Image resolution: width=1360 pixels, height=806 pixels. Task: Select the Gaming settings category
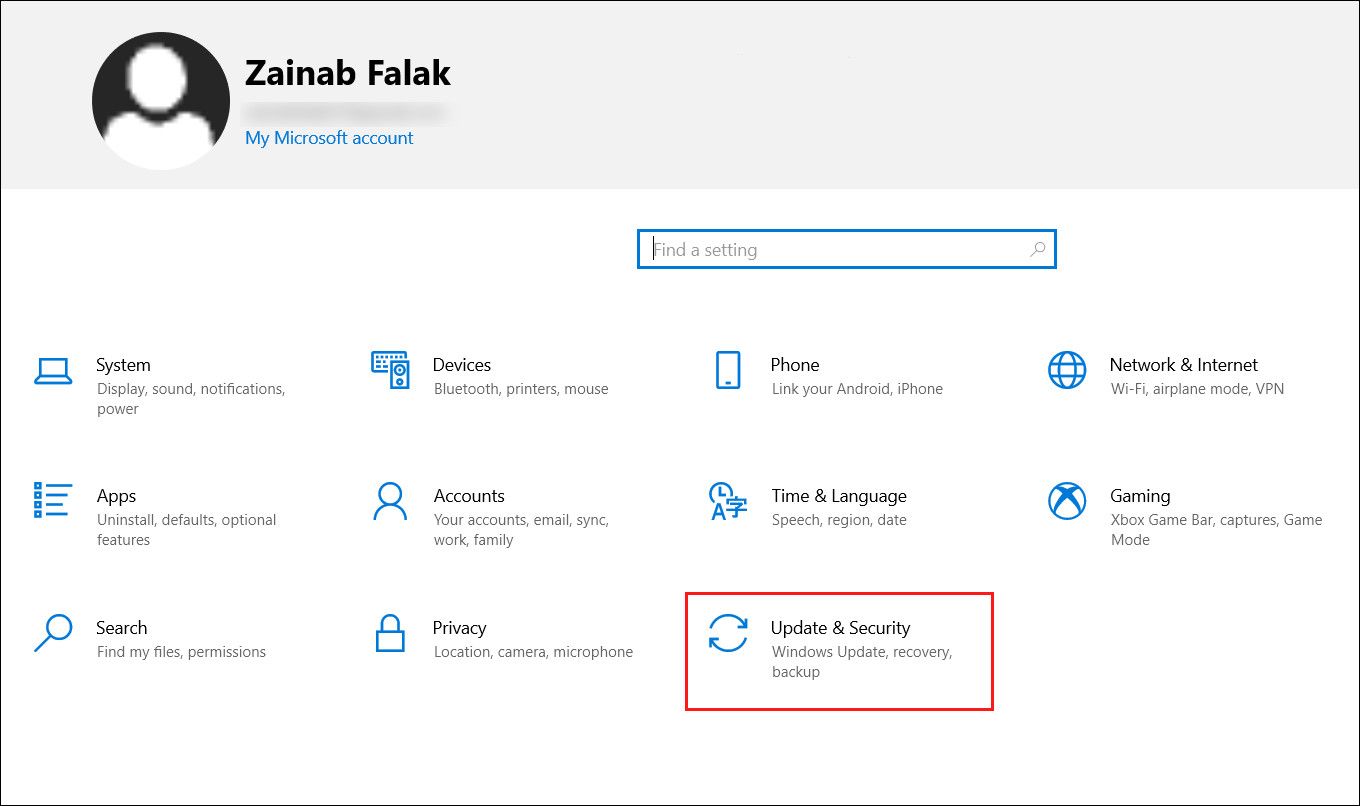(x=1140, y=496)
